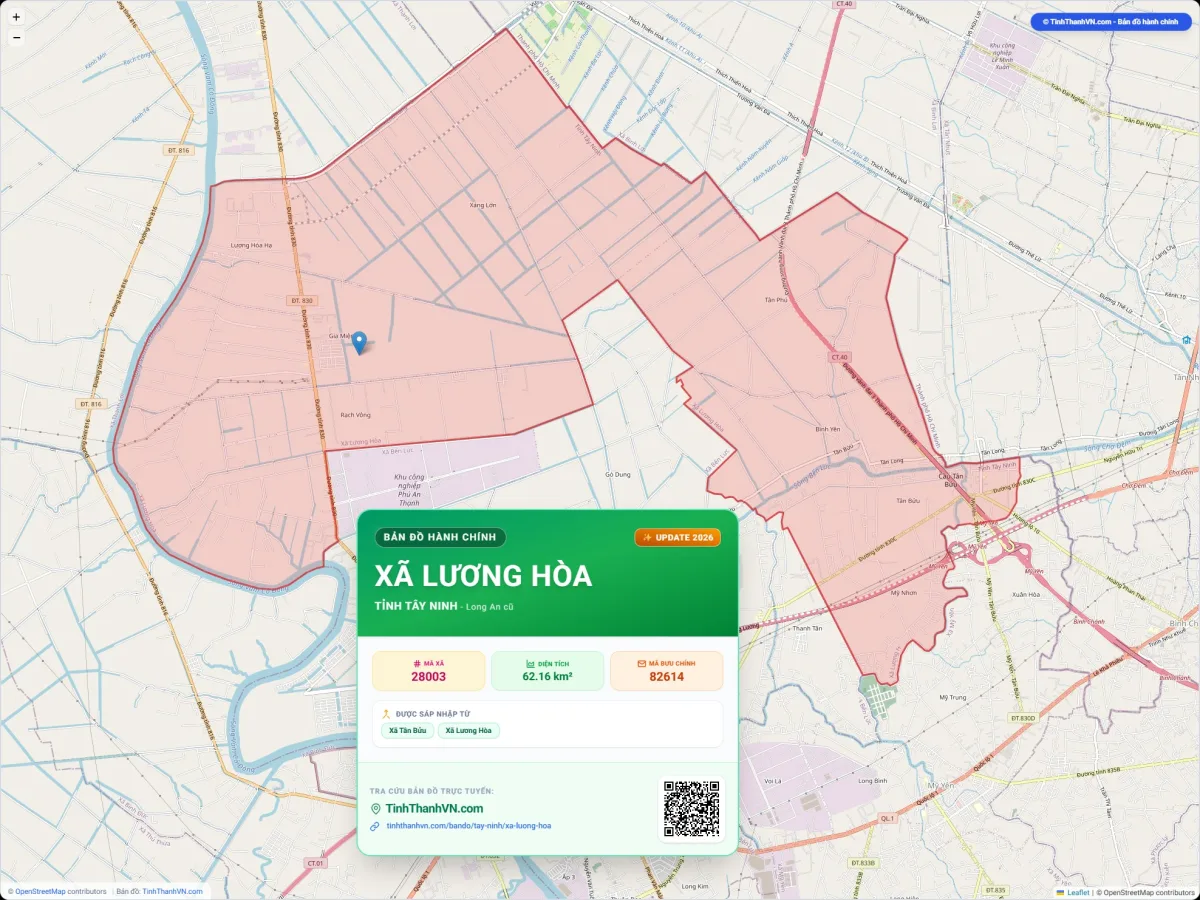
Task: Click the hash icon in the MÃ XÃ card
Action: (x=416, y=663)
